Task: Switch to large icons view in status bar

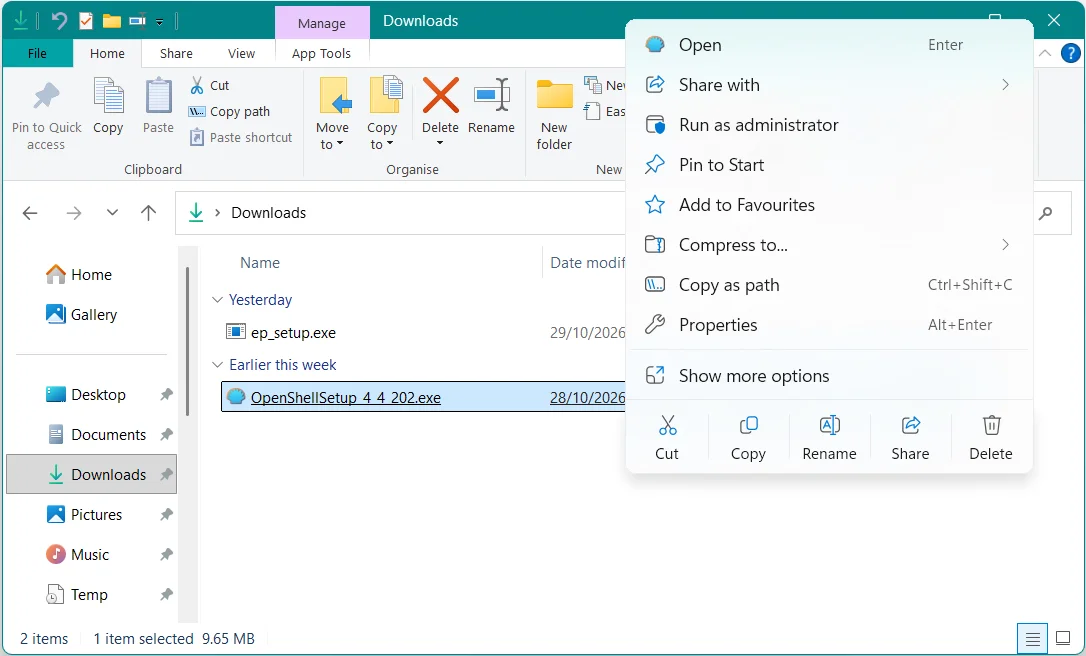Action: click(1062, 638)
